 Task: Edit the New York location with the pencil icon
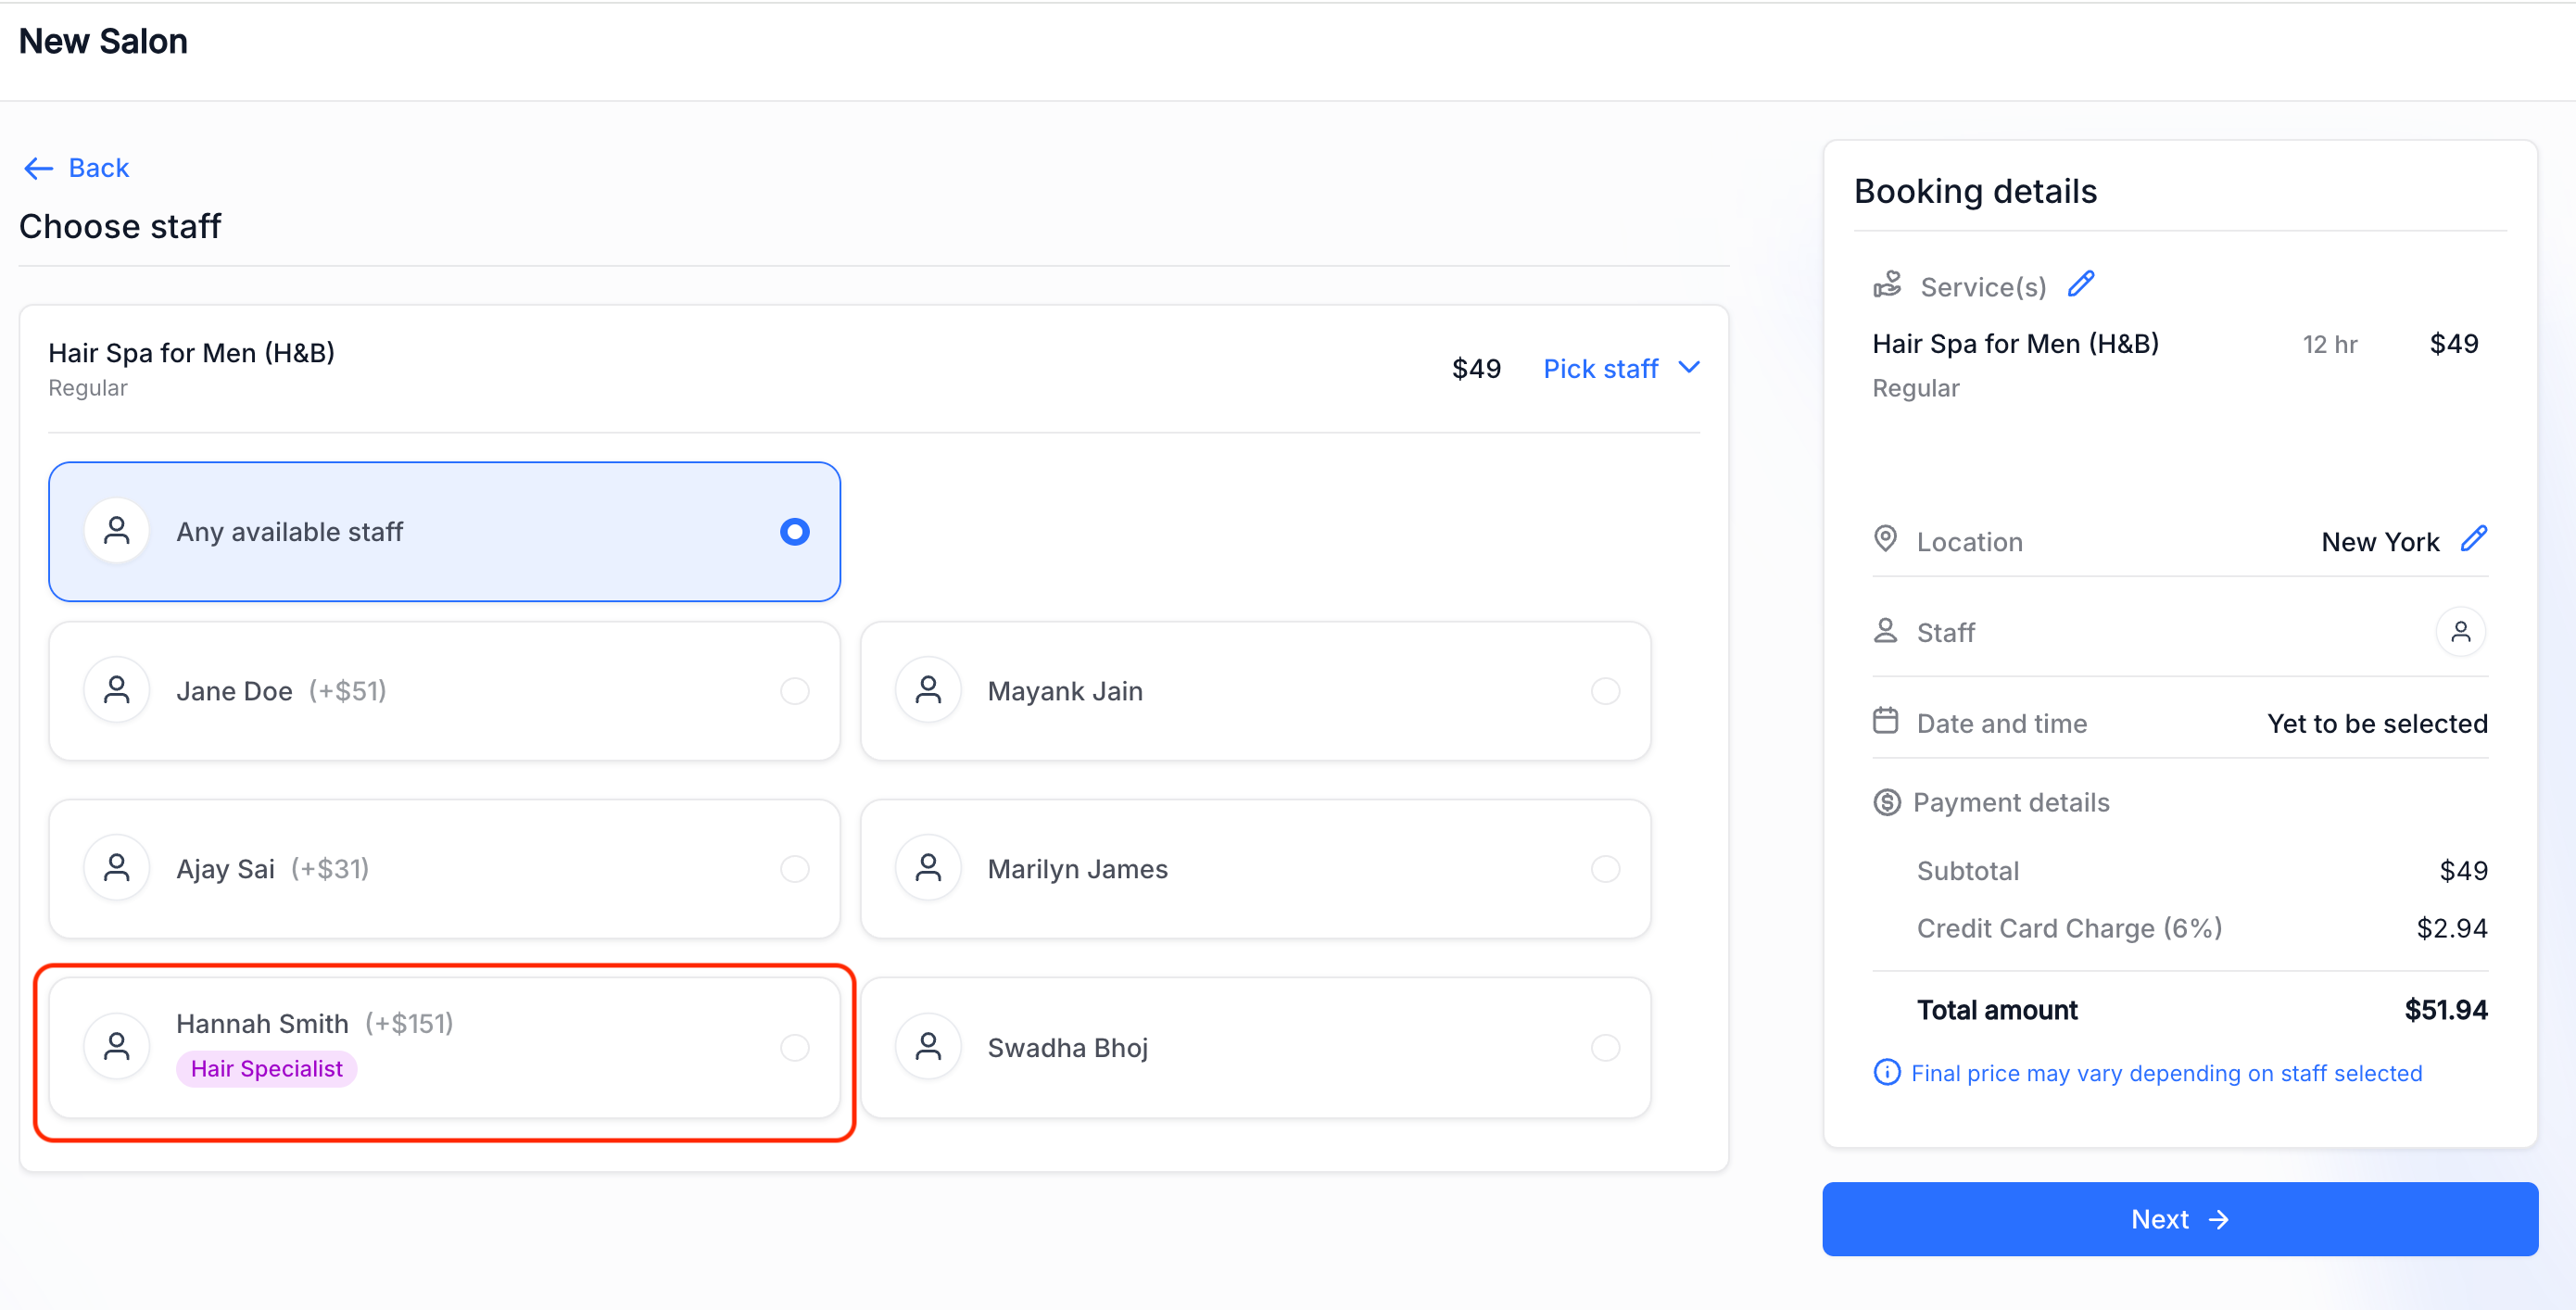(x=2474, y=539)
